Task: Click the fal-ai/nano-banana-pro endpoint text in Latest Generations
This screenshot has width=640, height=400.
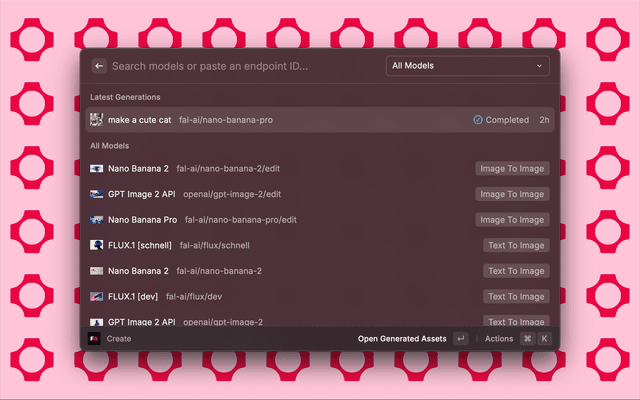Action: (x=226, y=120)
